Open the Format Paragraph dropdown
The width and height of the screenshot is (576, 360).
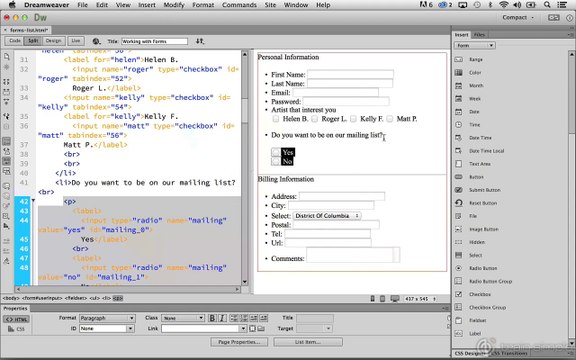[x=107, y=318]
